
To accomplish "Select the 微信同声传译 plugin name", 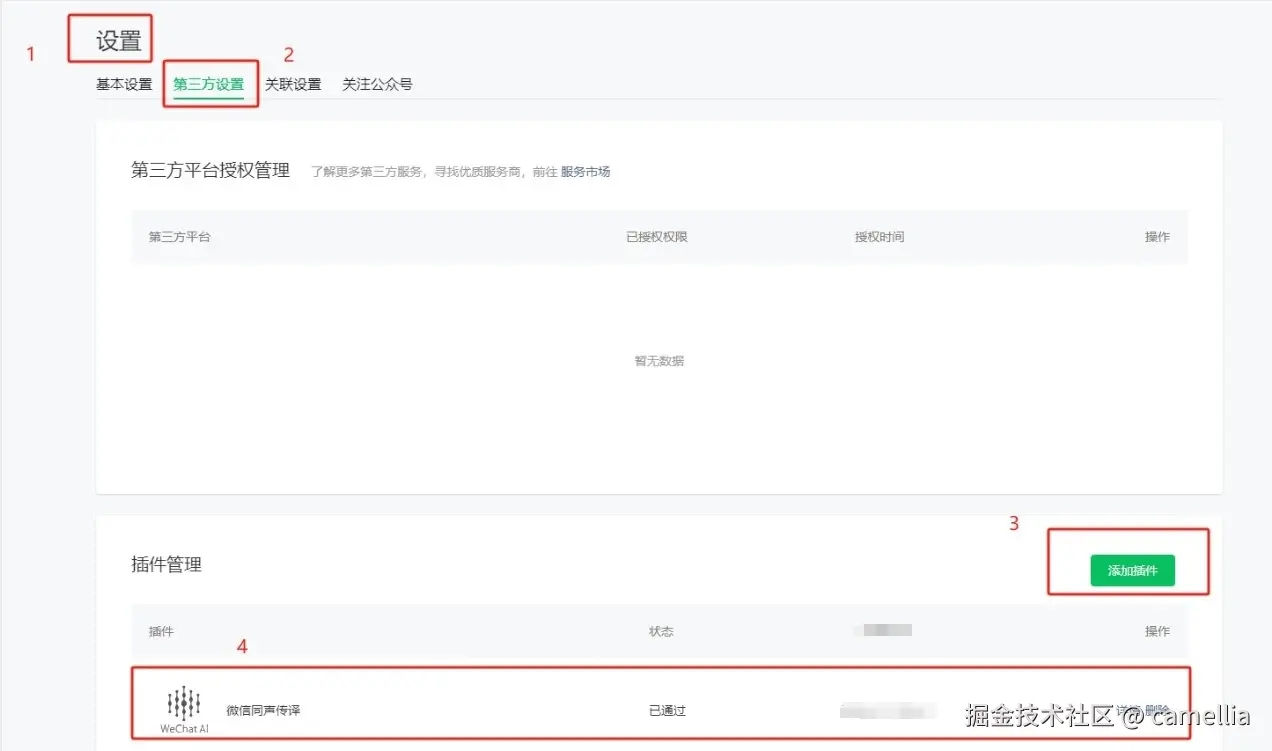I will 263,711.
